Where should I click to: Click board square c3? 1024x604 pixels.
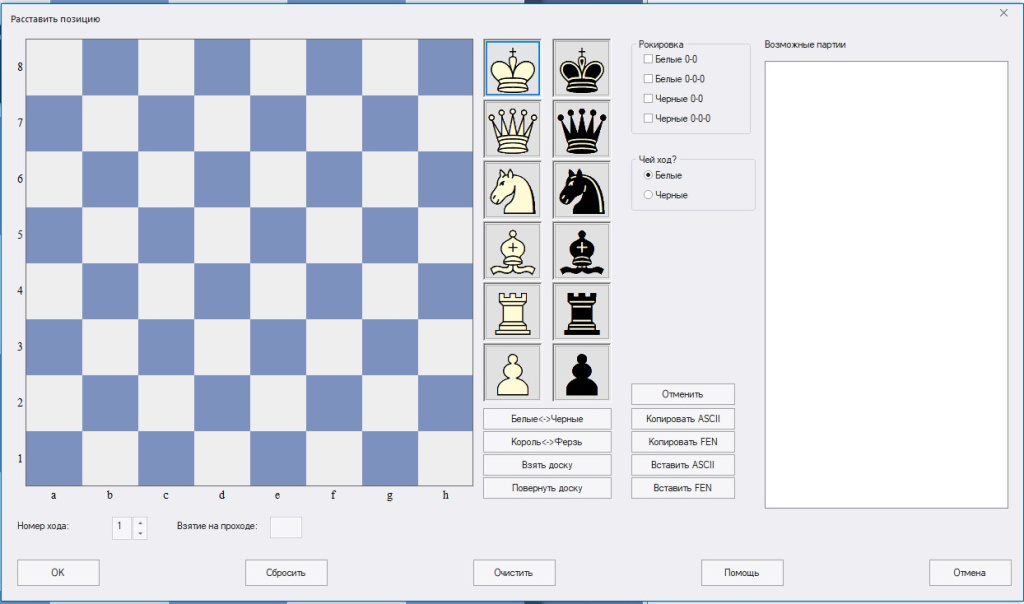(166, 347)
